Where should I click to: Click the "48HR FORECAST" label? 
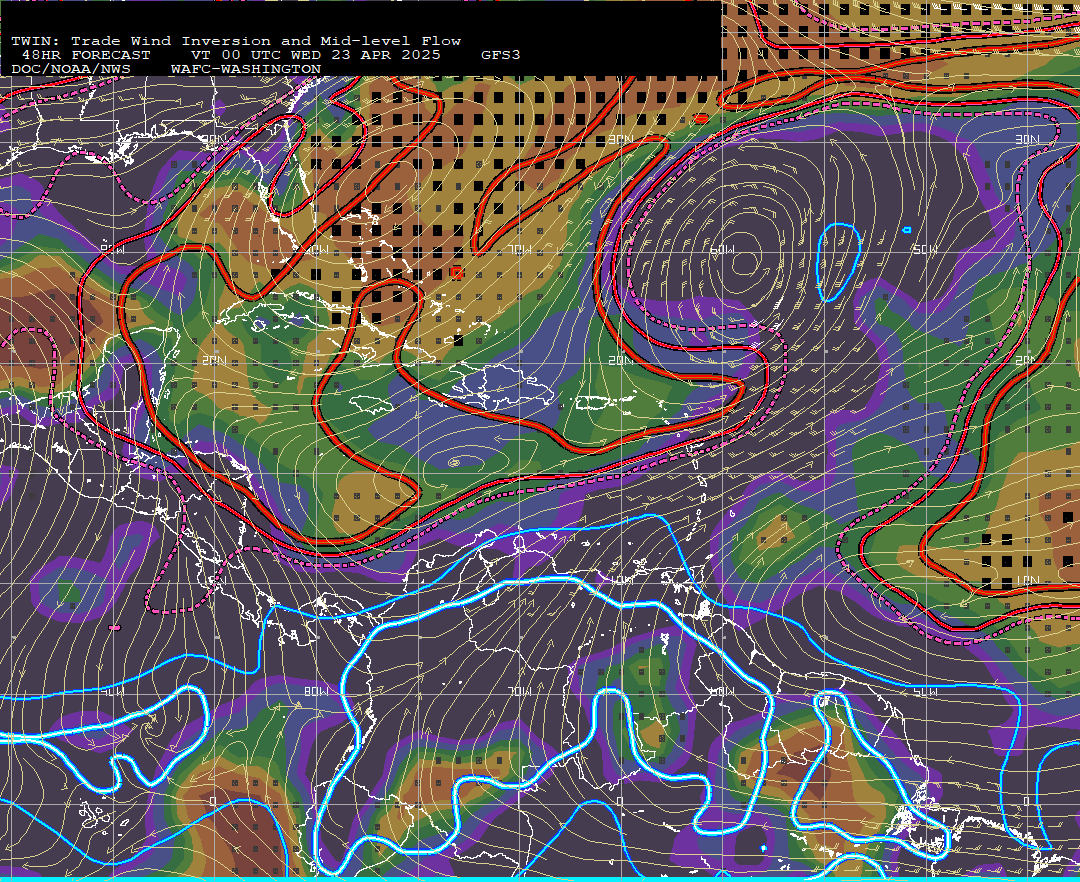click(86, 55)
